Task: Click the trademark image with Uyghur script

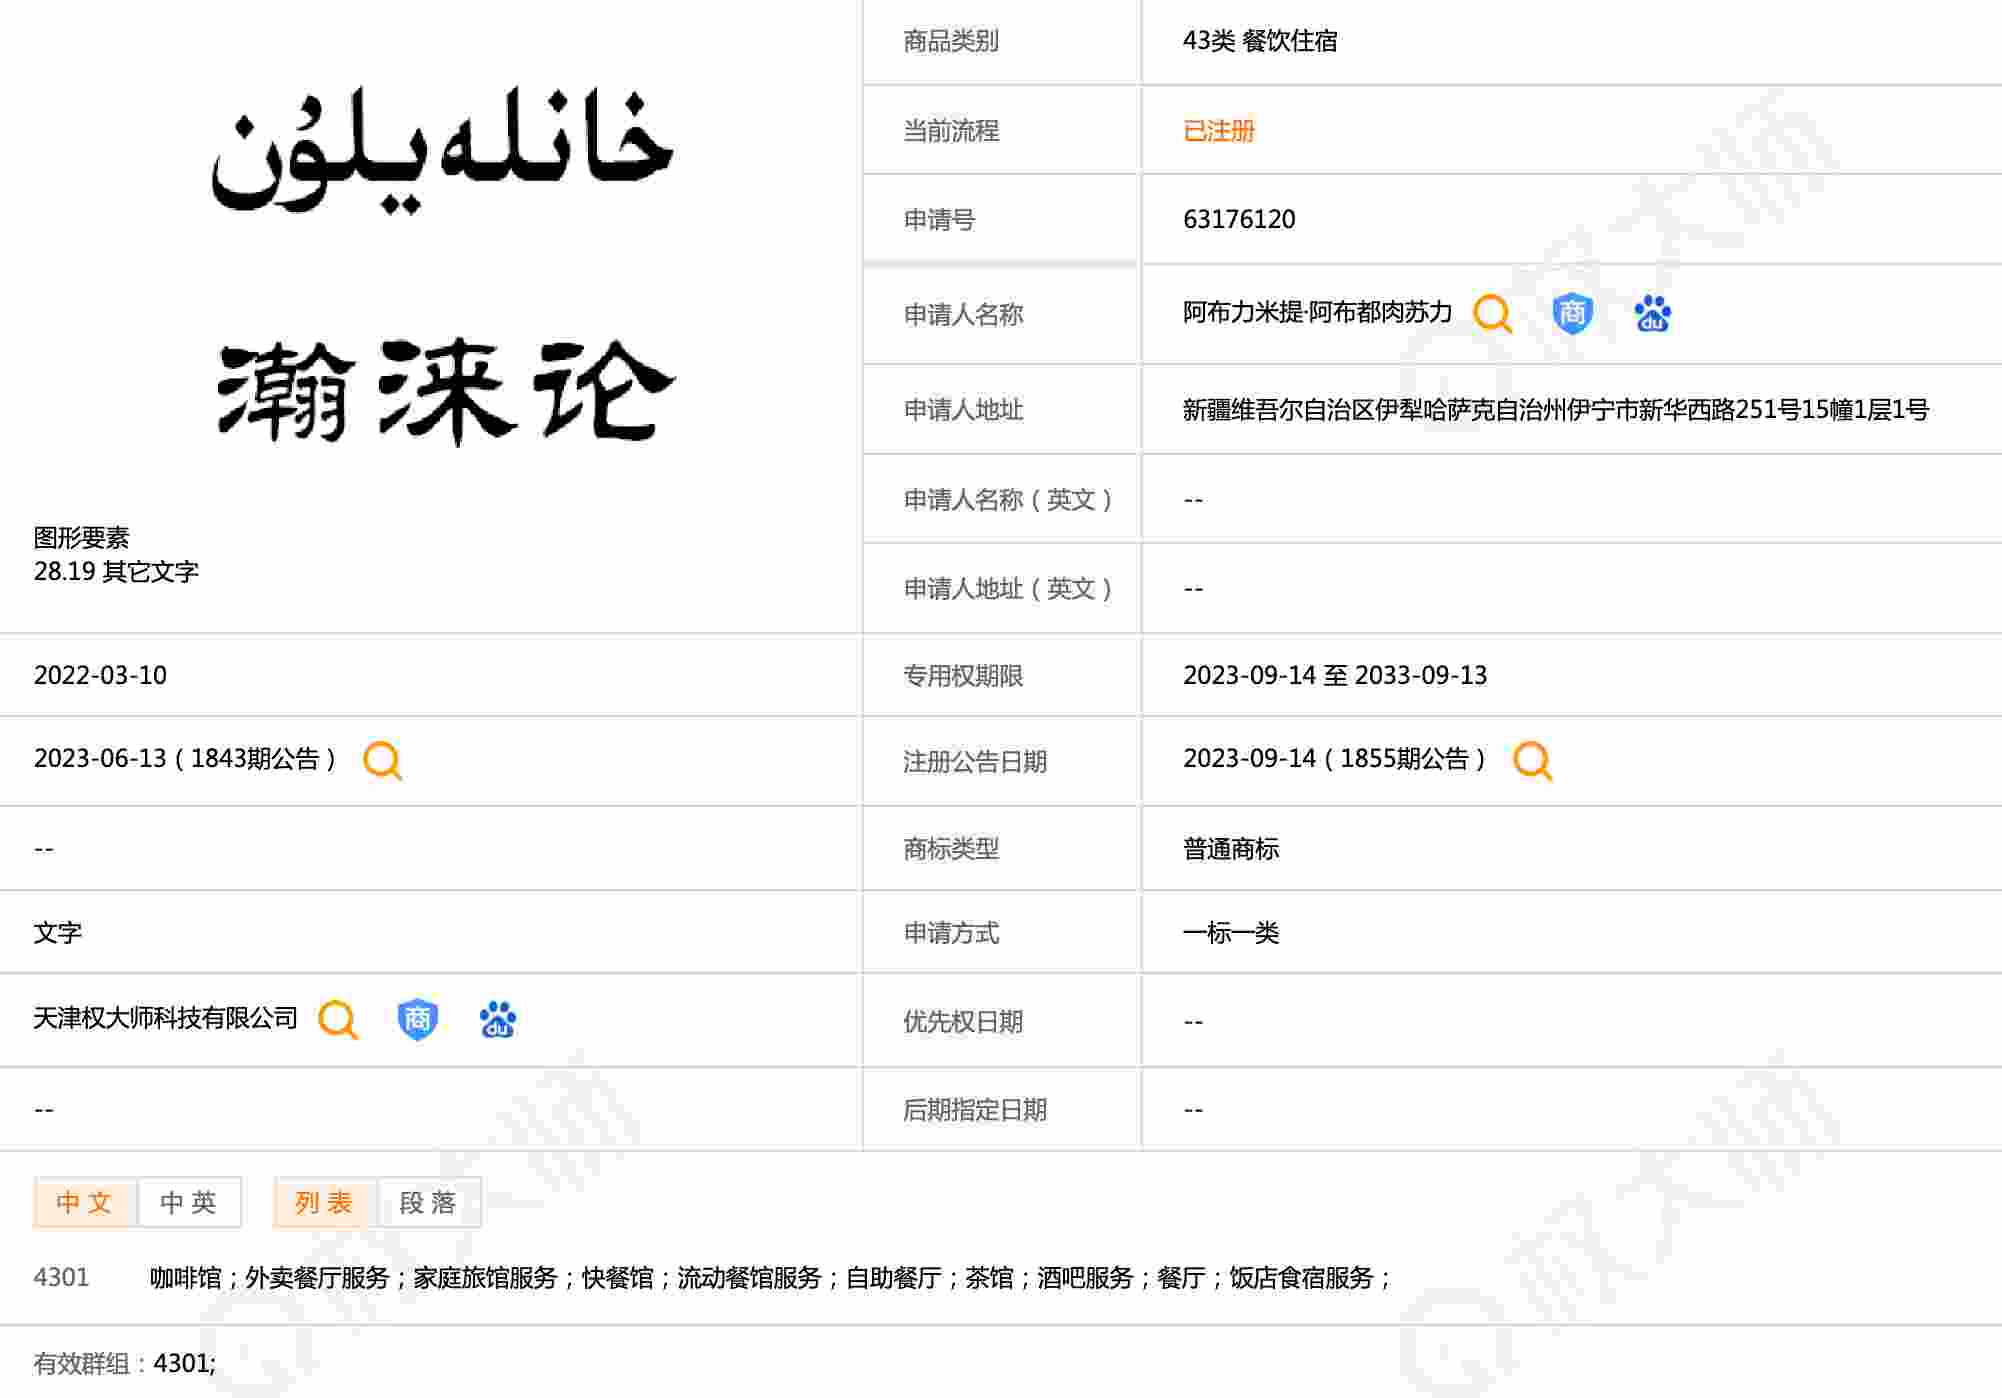Action: [x=443, y=148]
